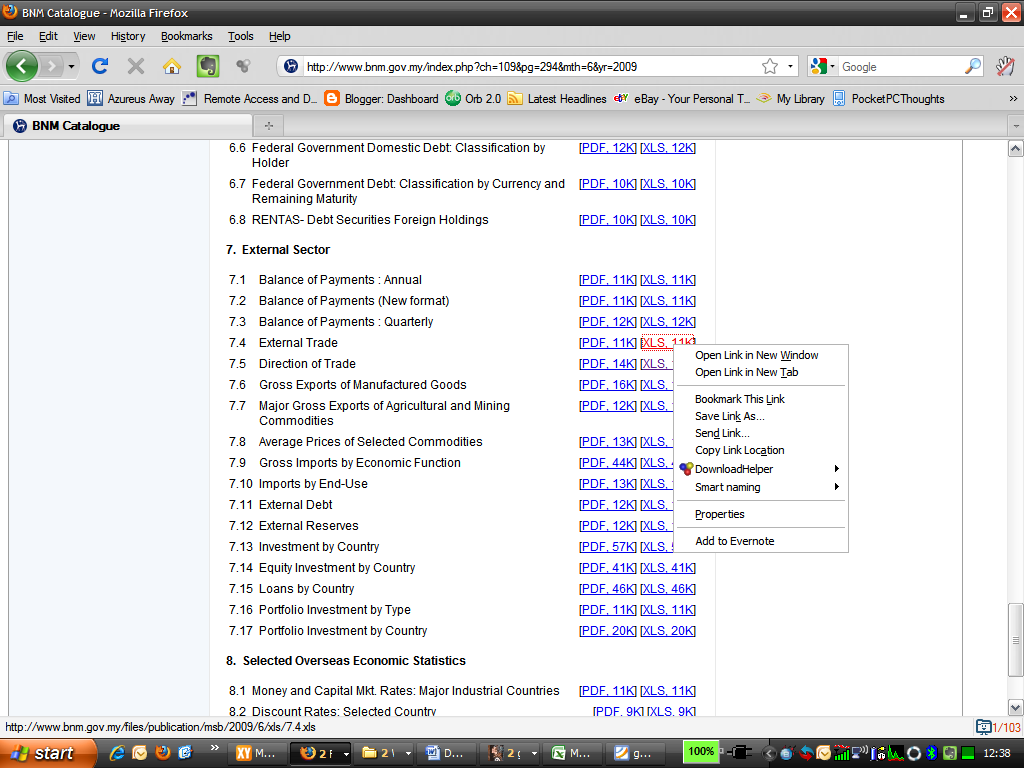Go back with the green Back arrow
Image resolution: width=1024 pixels, height=768 pixels.
pos(22,66)
